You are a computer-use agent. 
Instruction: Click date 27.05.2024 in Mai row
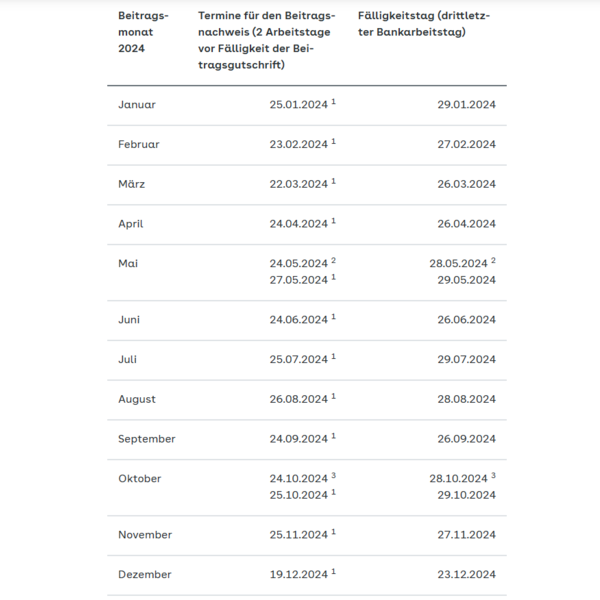pos(298,280)
